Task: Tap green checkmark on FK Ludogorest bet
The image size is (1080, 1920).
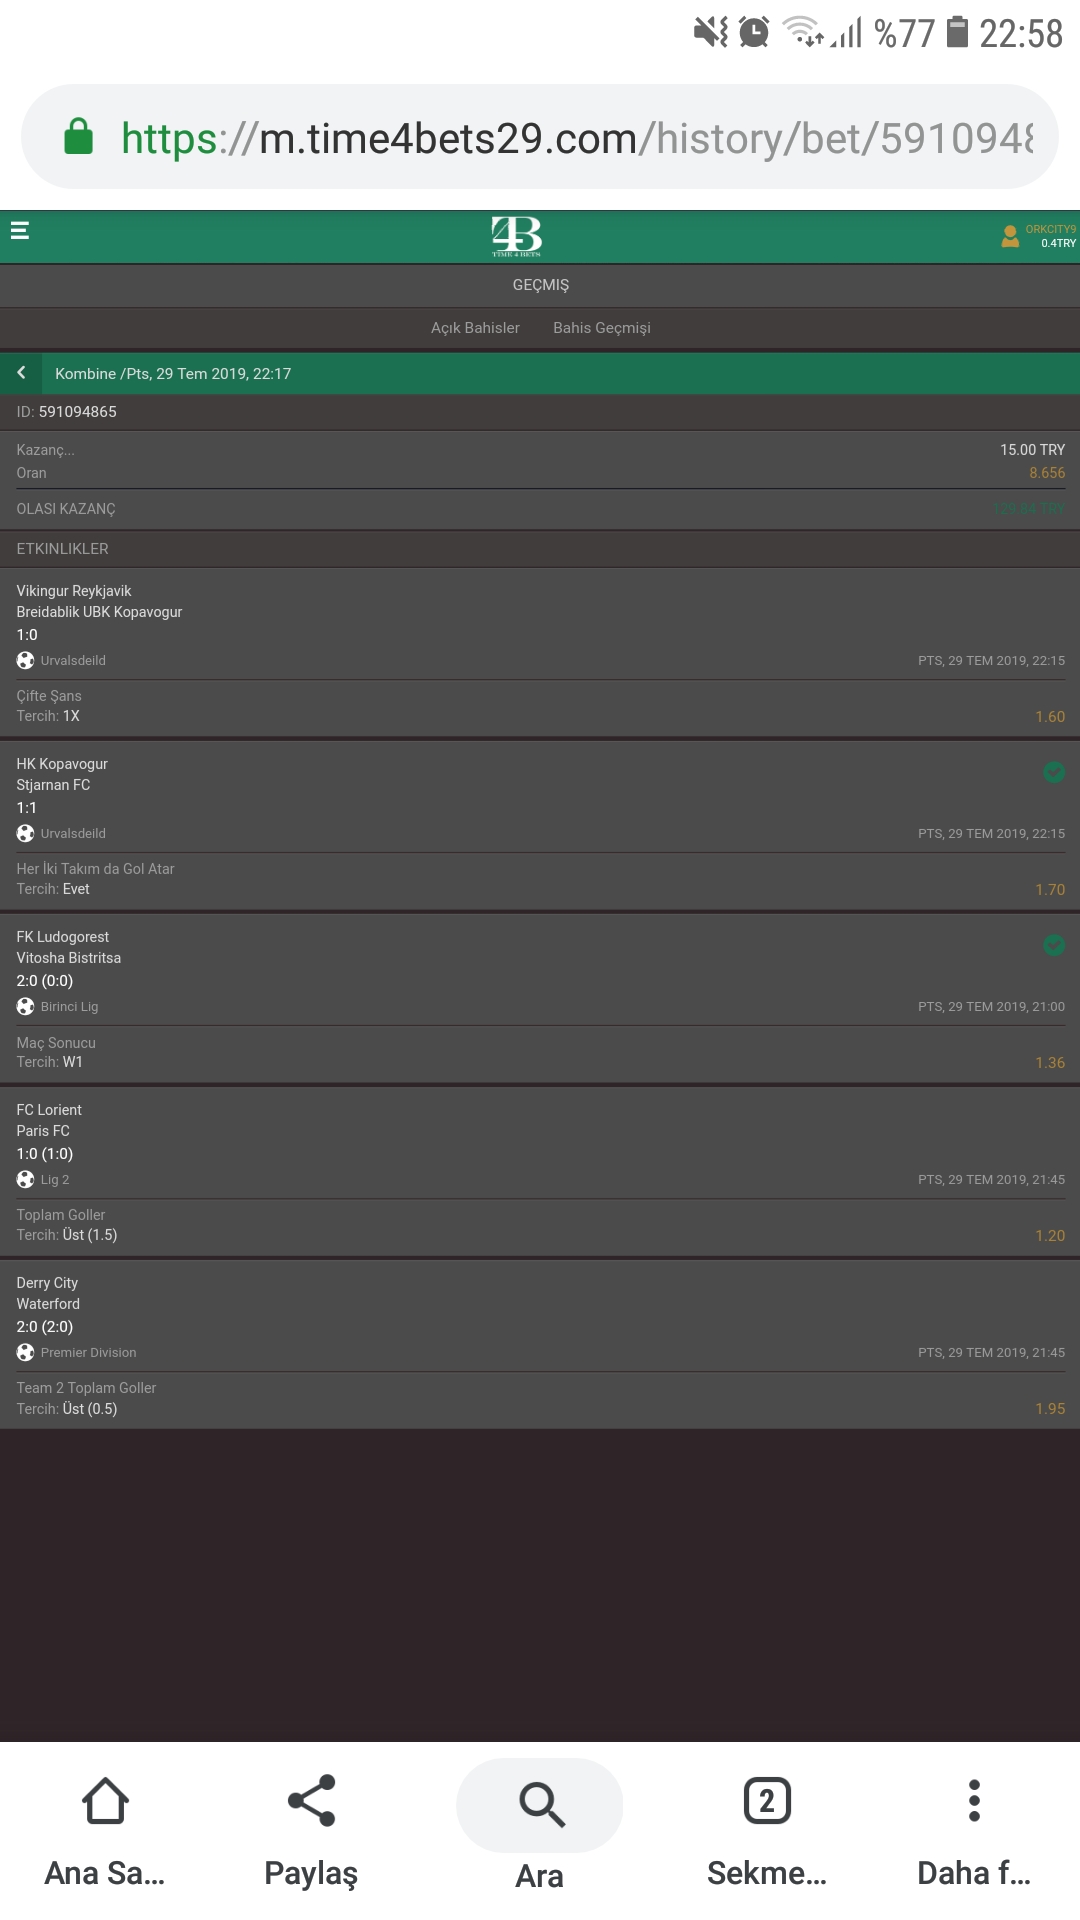Action: click(x=1054, y=945)
